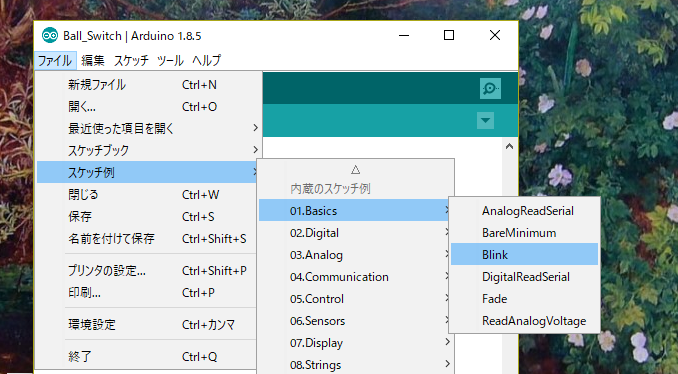Expand 04.Communication examples category
678x374 pixels.
355,277
